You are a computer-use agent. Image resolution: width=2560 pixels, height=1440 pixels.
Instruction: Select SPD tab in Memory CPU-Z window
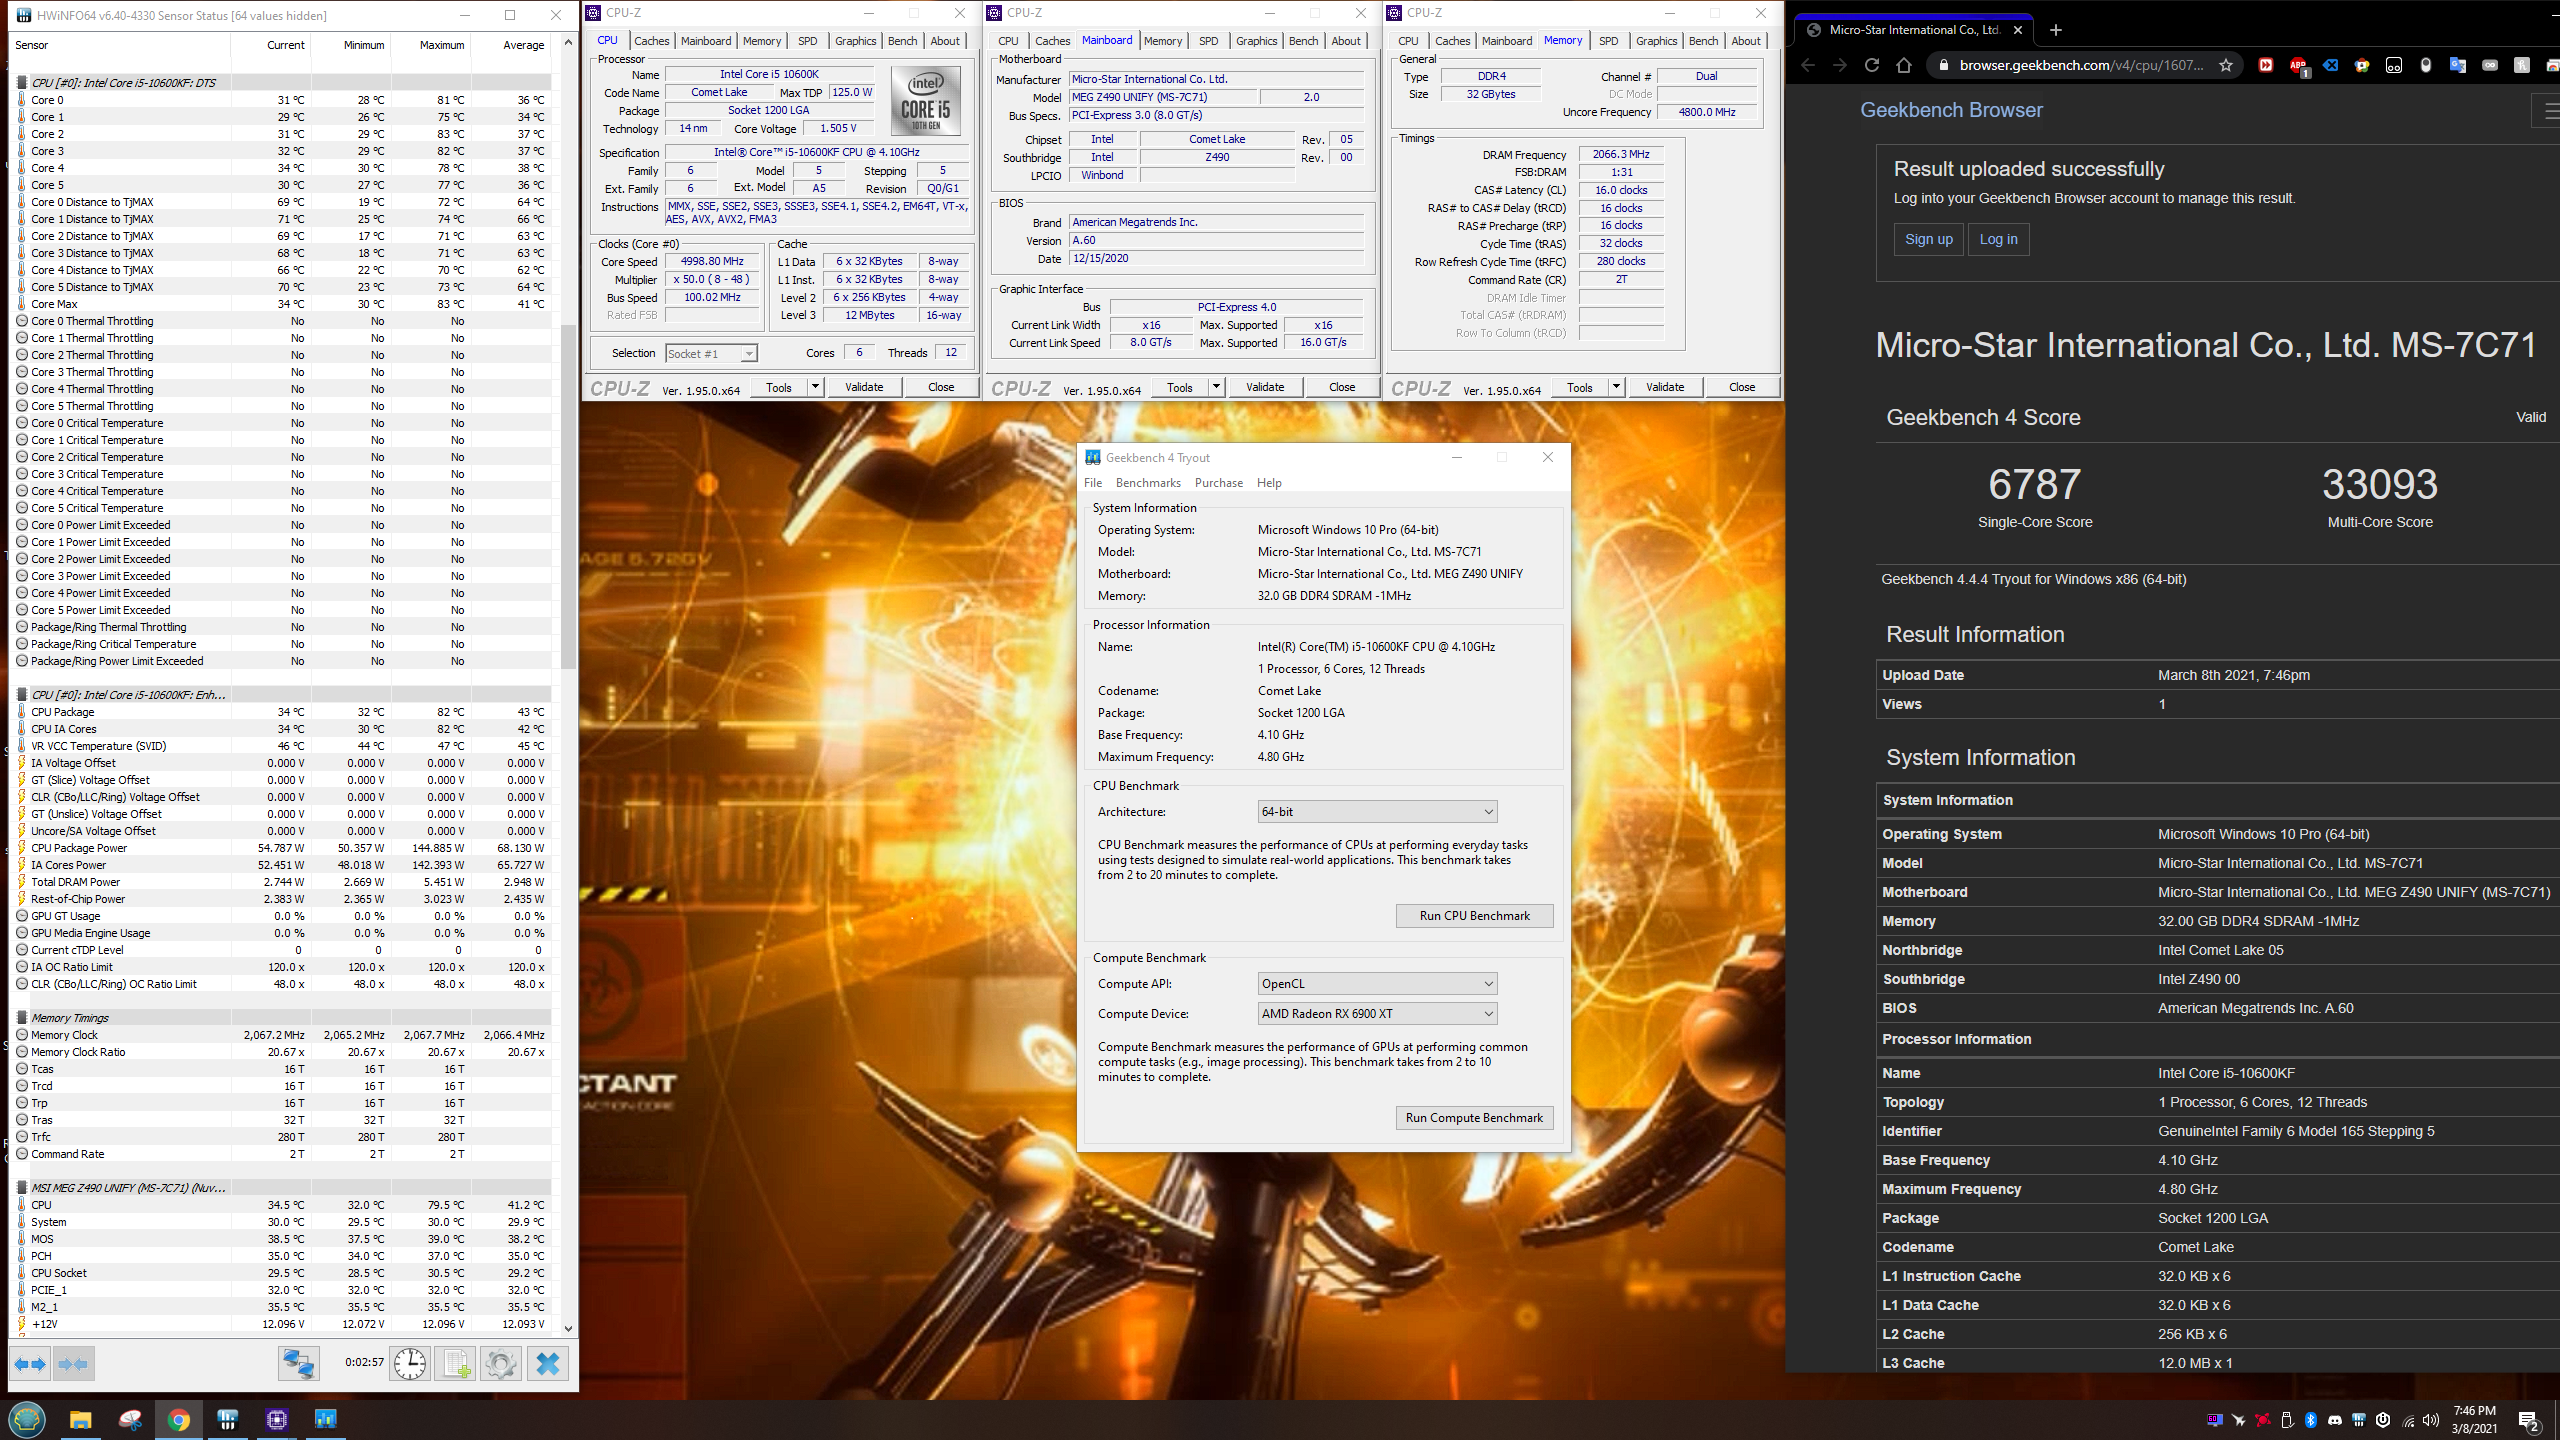click(1608, 41)
